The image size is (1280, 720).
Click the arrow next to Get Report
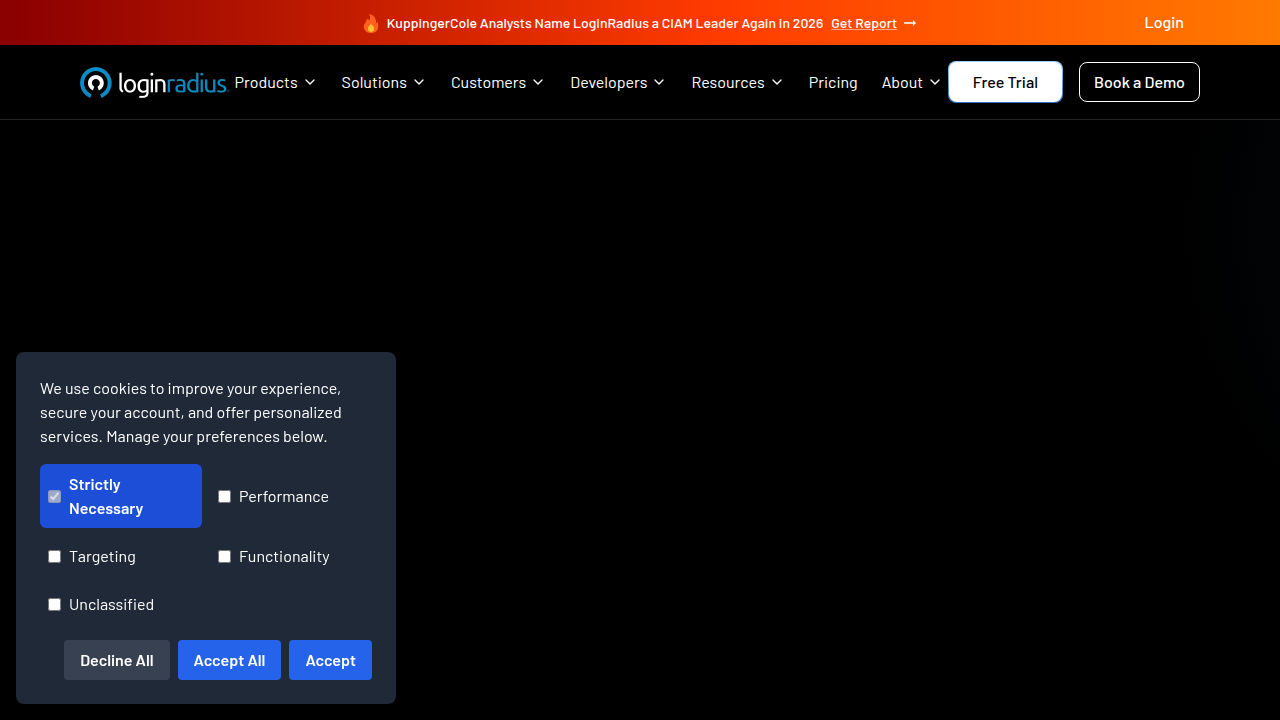pyautogui.click(x=910, y=23)
